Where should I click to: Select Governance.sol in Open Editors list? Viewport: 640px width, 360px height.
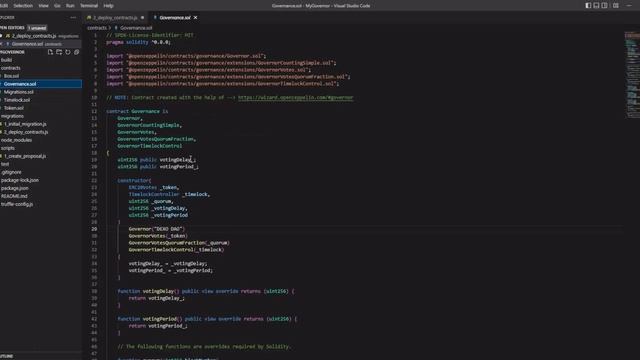click(x=41, y=44)
